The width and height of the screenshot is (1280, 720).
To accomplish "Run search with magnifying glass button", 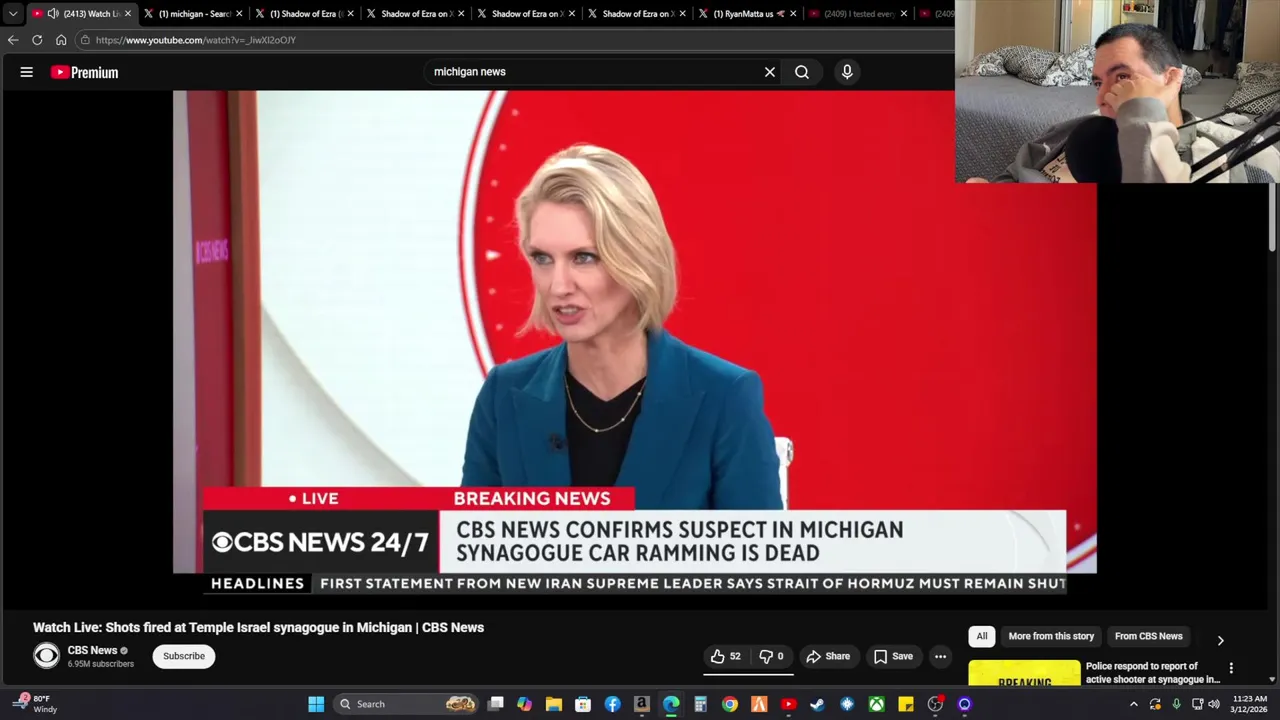I will pos(802,72).
